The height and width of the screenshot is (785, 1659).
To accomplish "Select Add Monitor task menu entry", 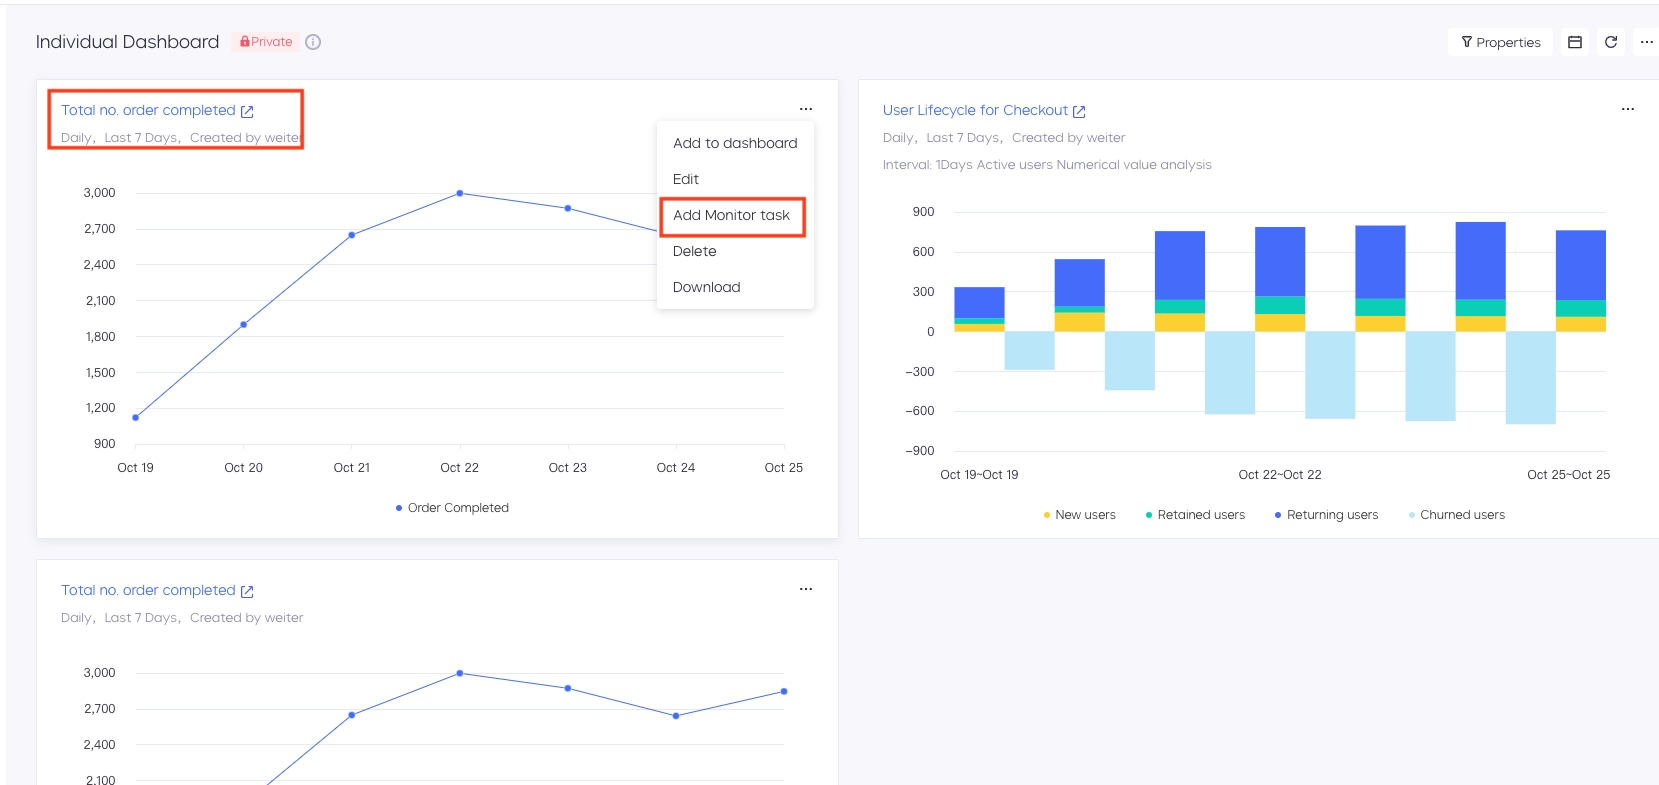I will click(x=735, y=215).
